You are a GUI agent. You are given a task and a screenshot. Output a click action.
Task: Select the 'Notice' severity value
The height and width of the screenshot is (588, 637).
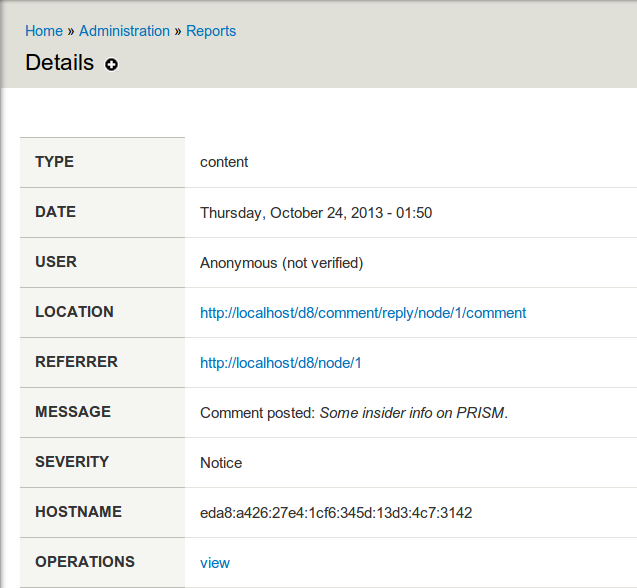point(221,463)
